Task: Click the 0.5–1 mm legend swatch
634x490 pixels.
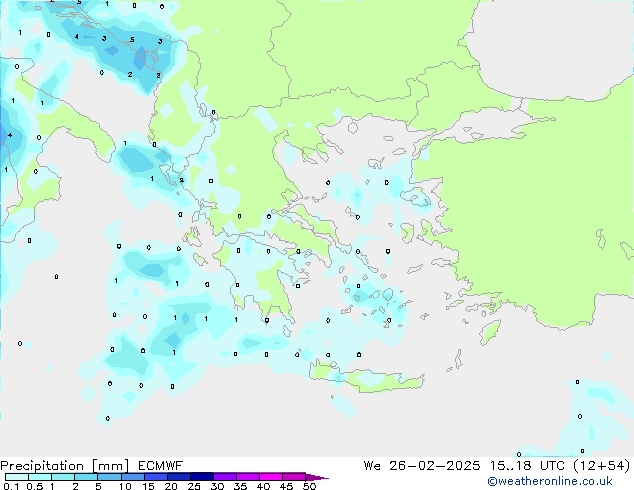Action: click(40, 477)
